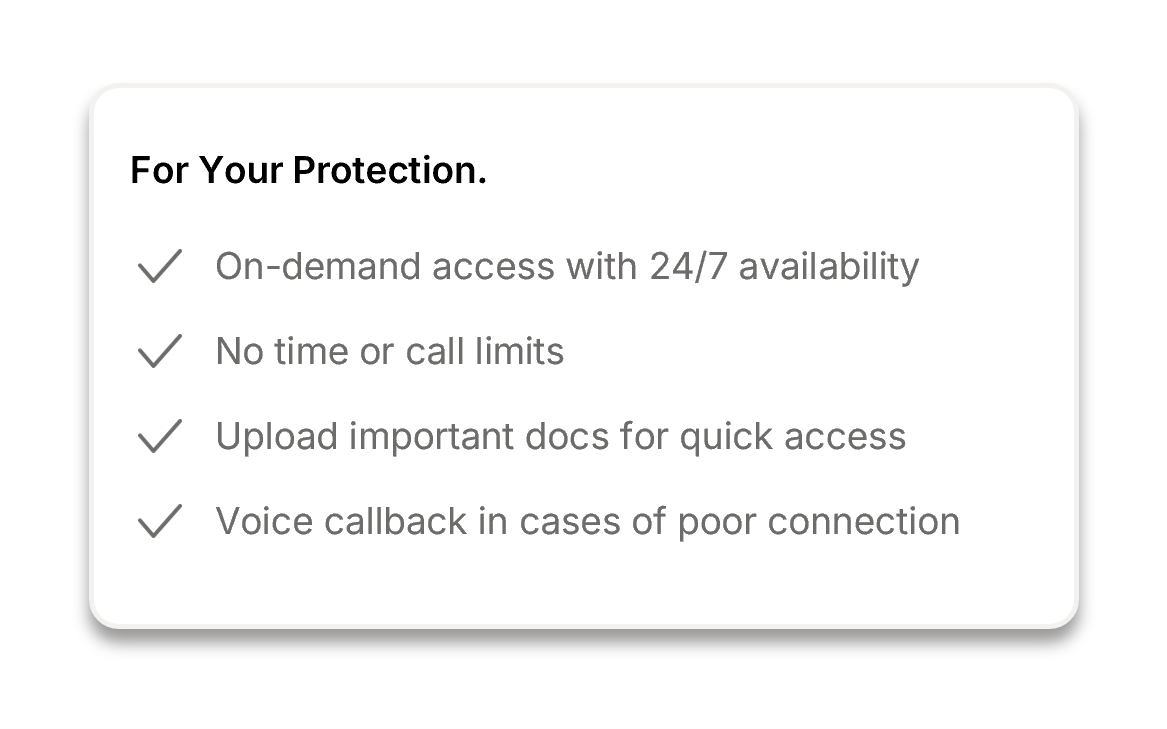1167x729 pixels.
Task: Click the word 'Upload' in the third feature
Action: 265,437
